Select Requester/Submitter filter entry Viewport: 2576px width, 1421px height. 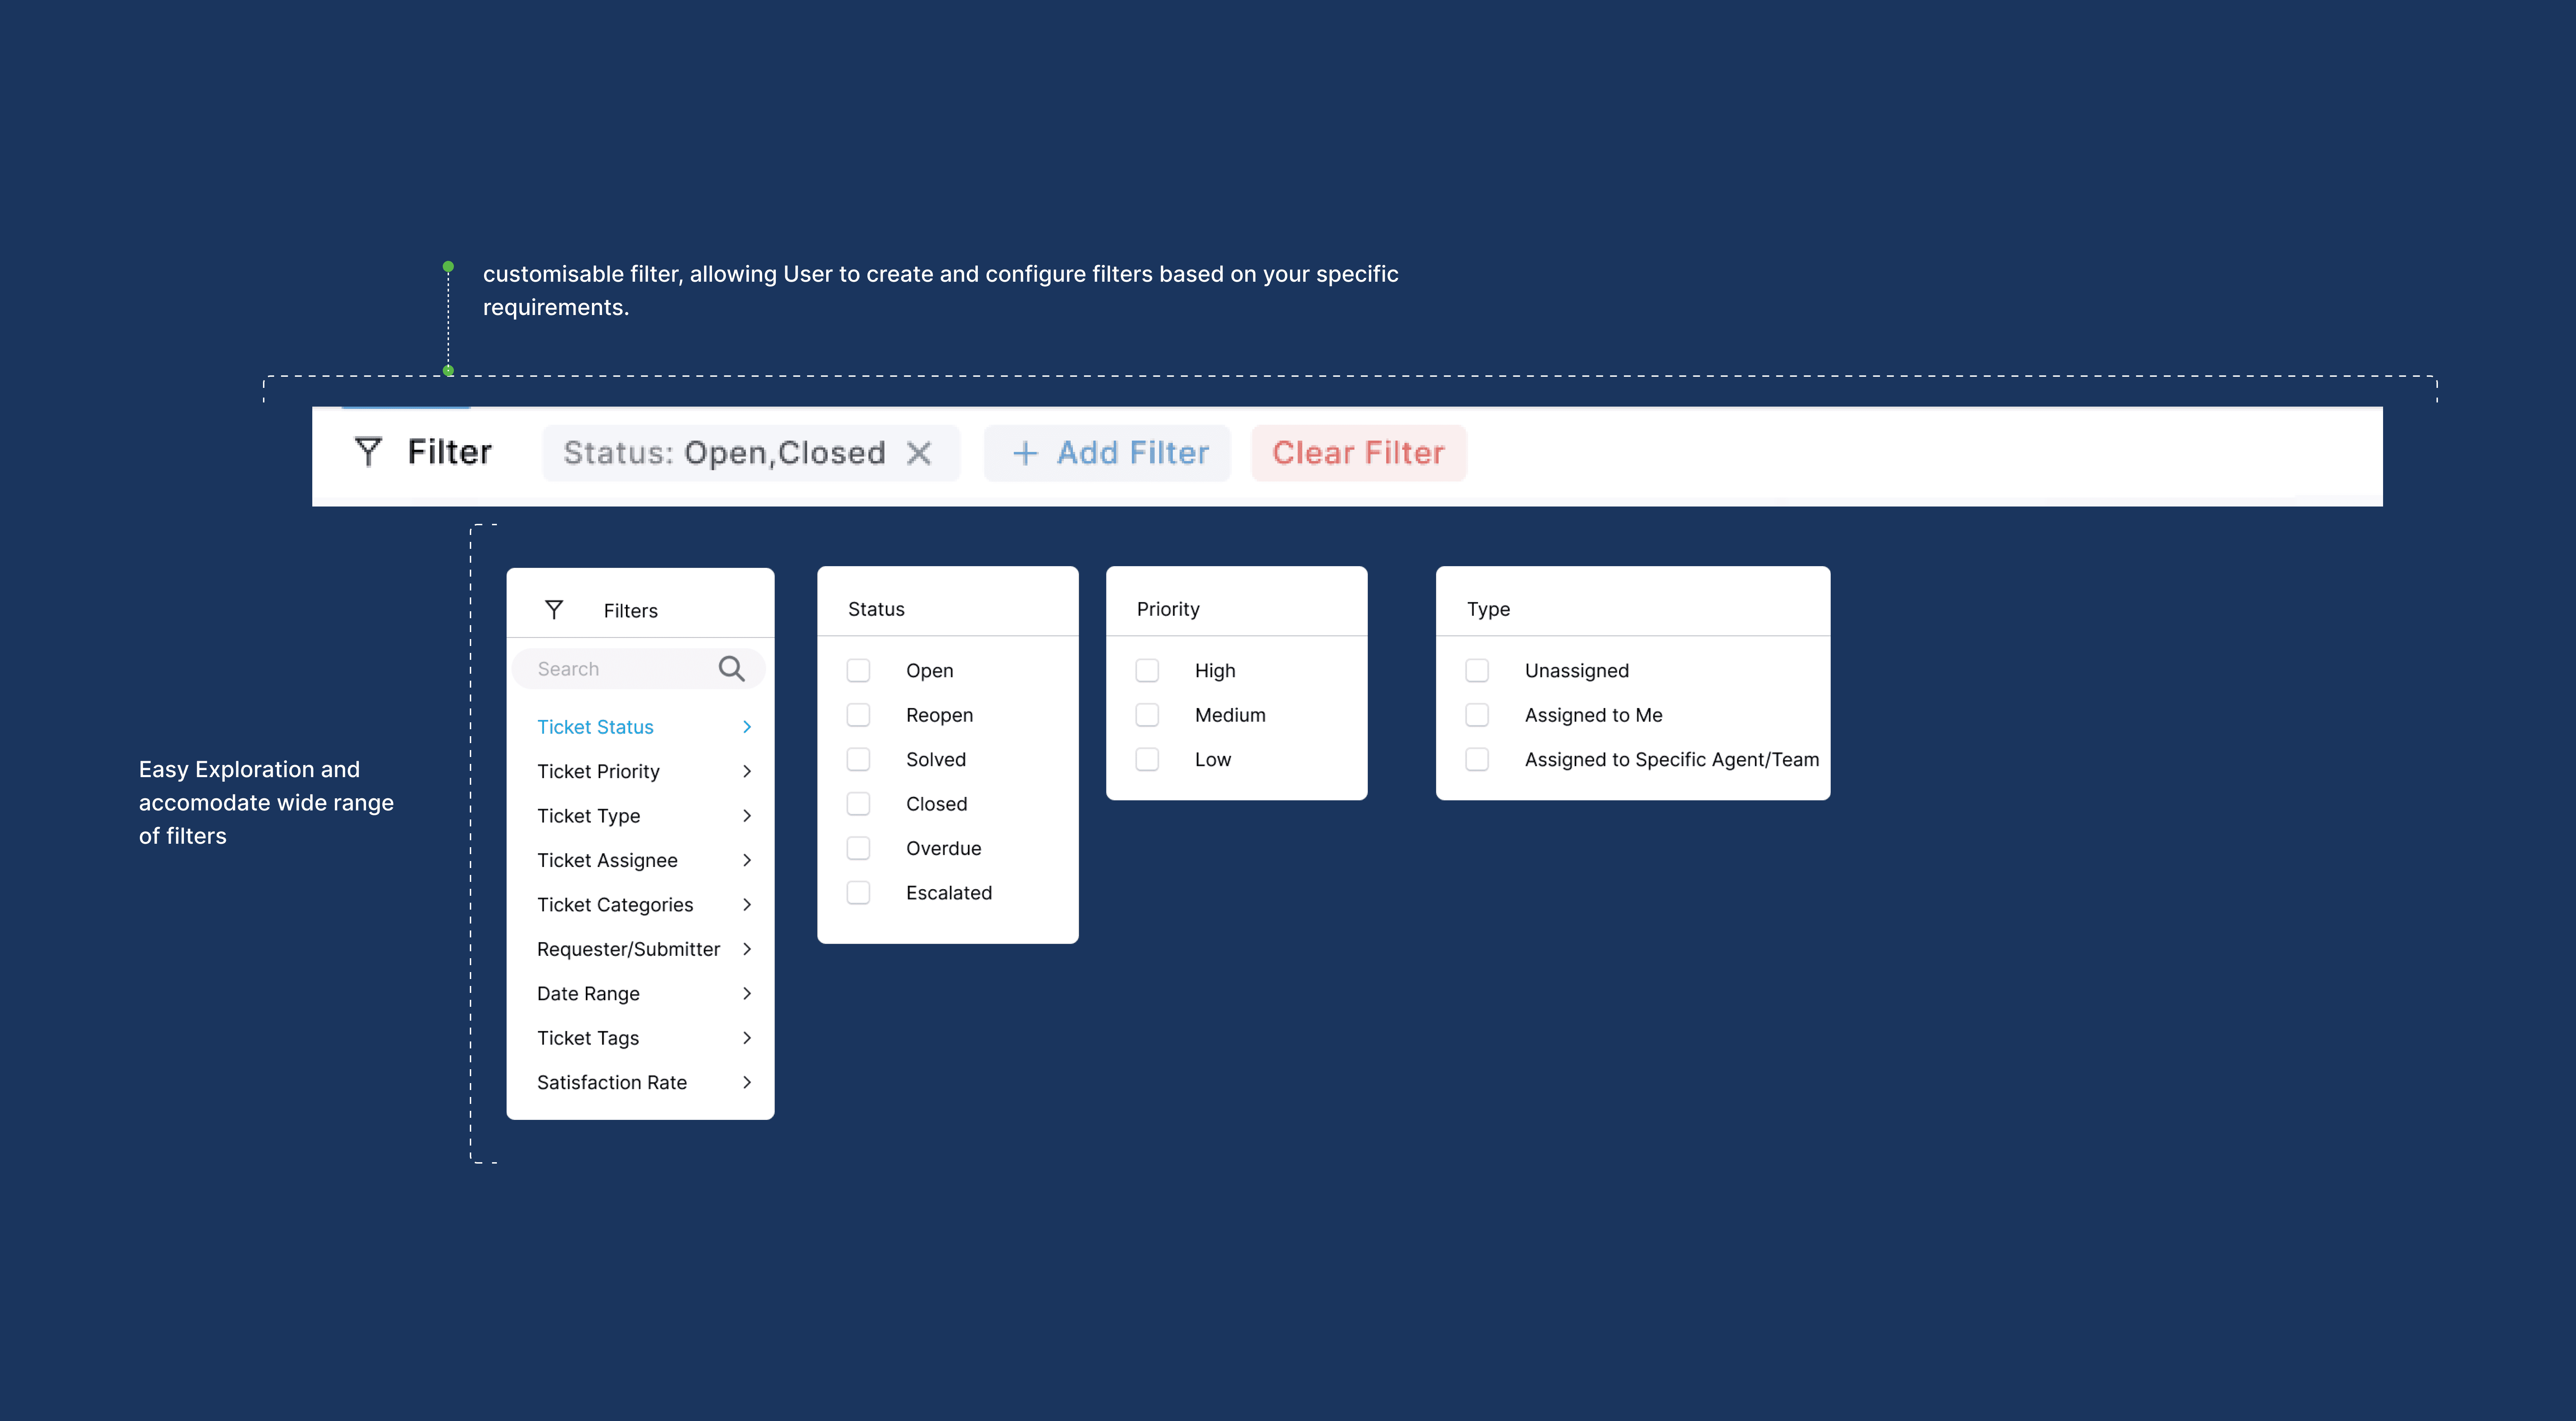(628, 949)
